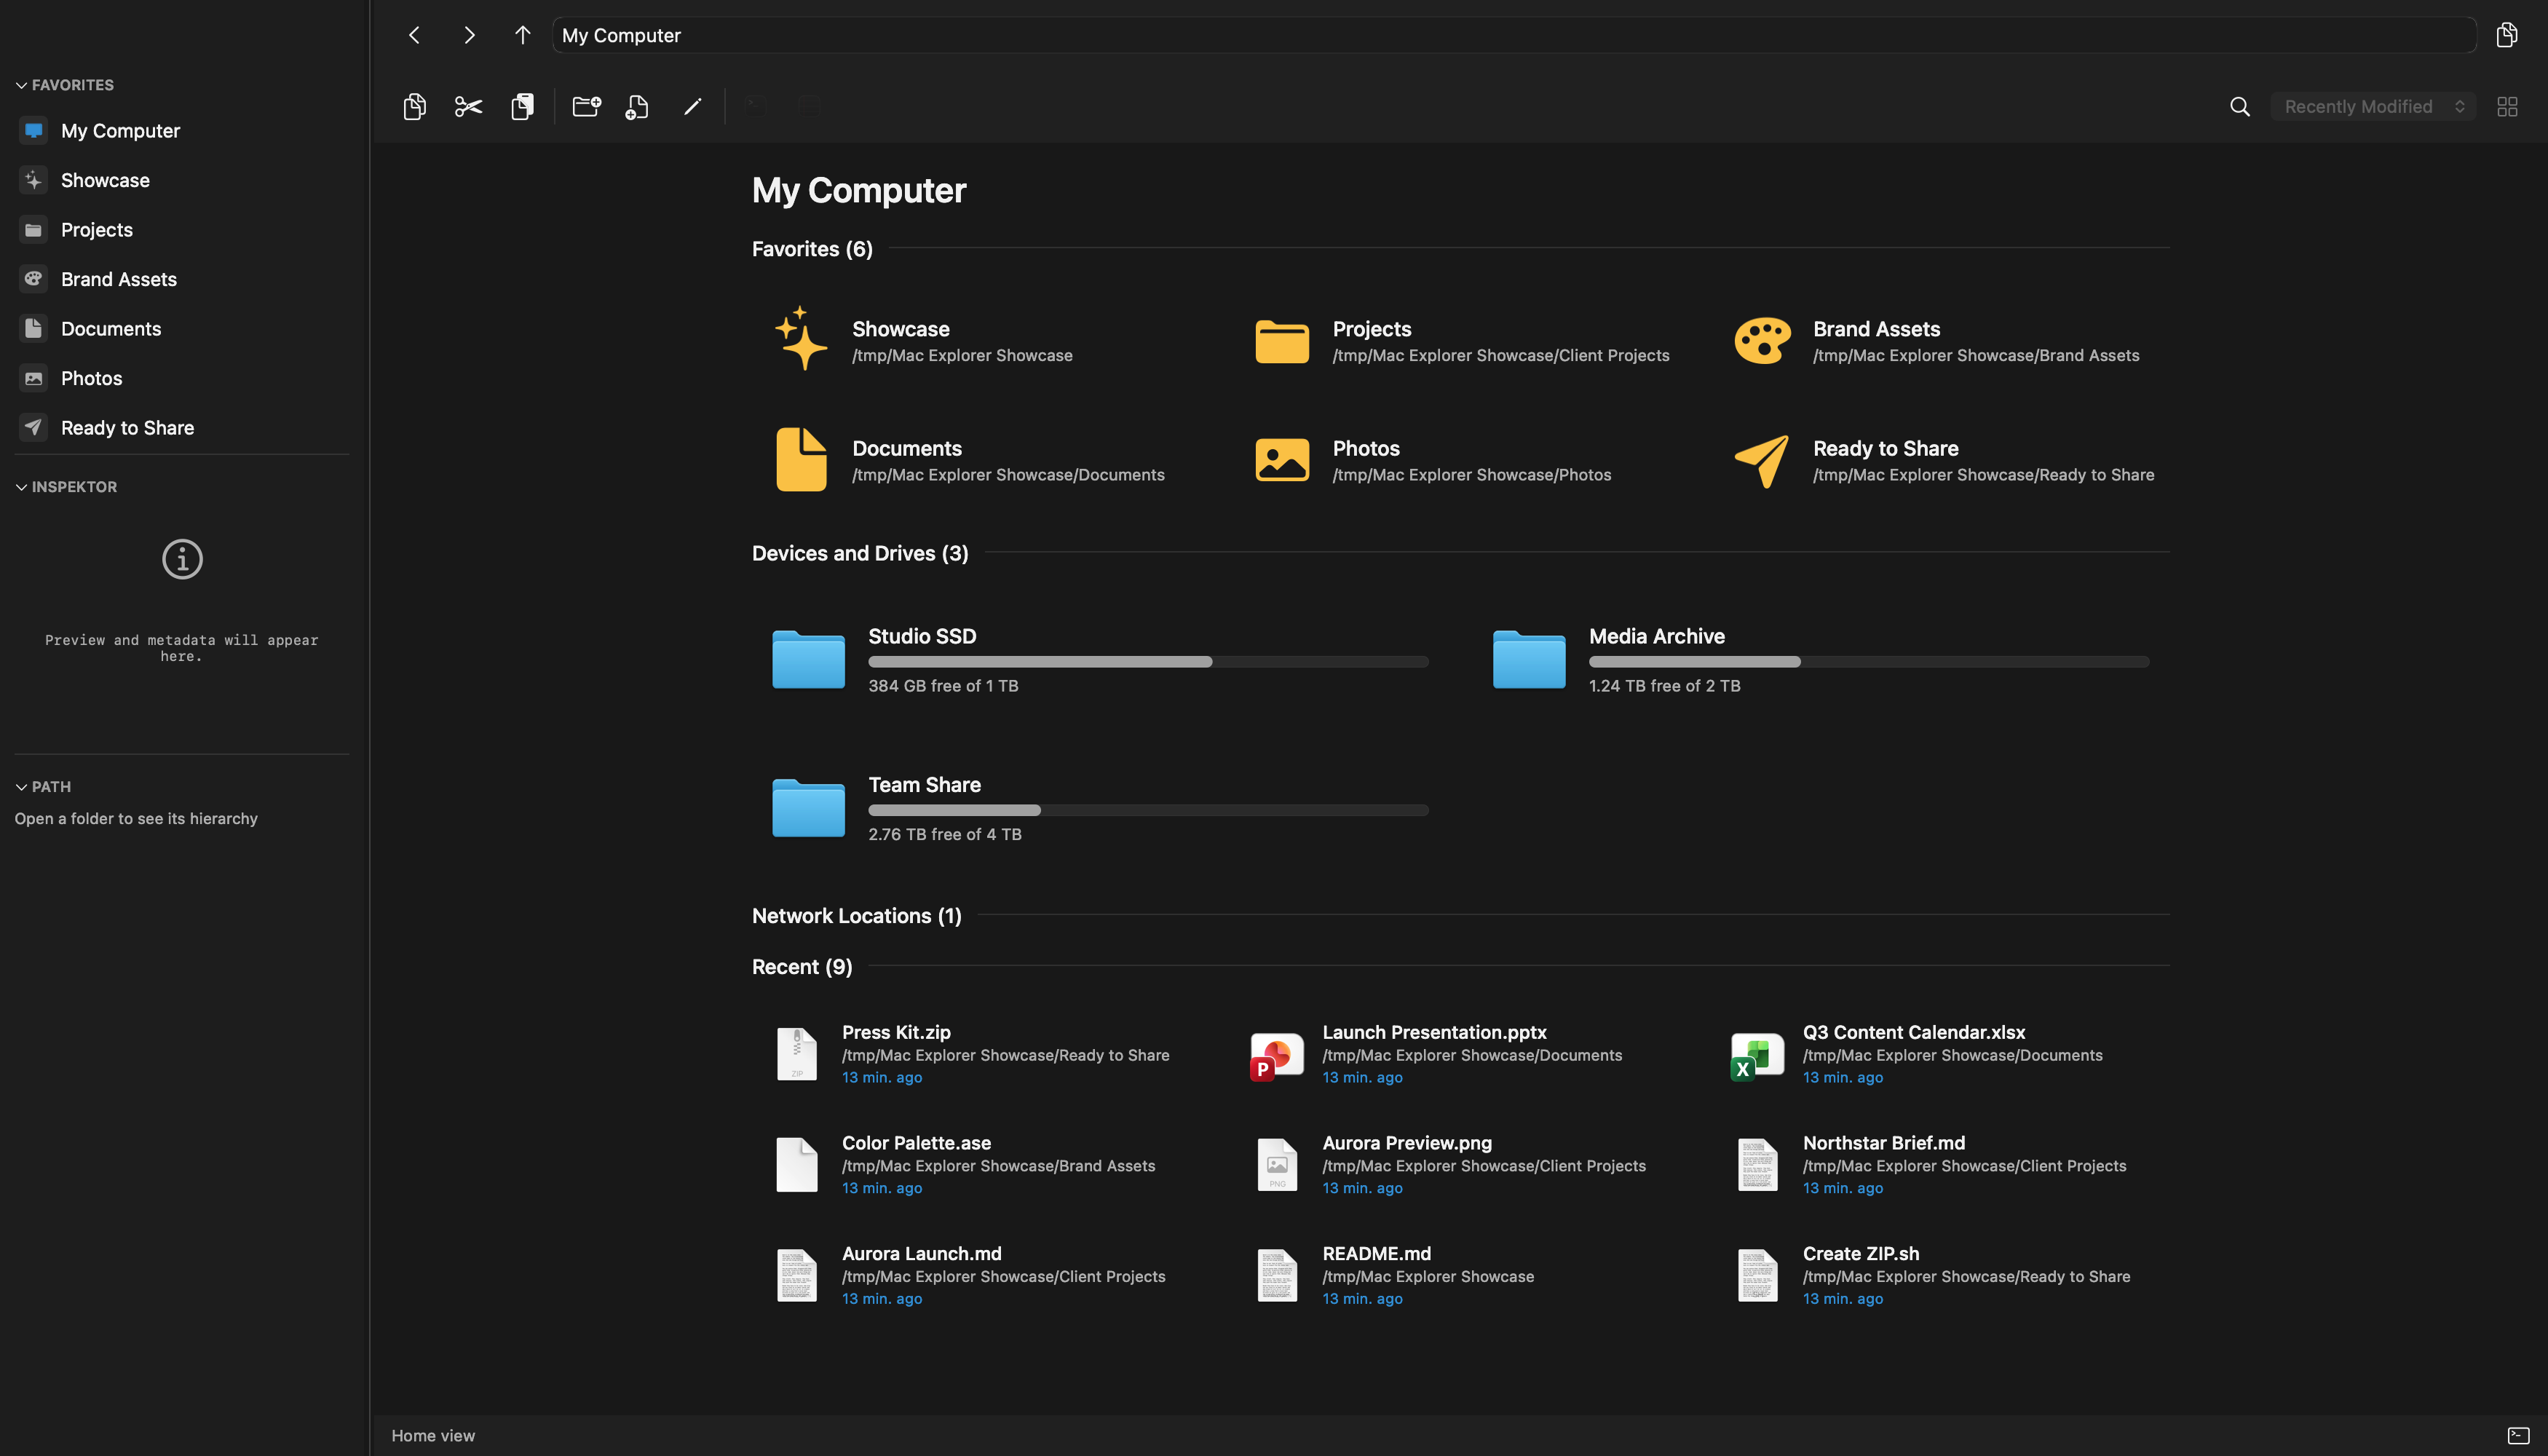This screenshot has width=2548, height=1456.
Task: Collapse the Recent (9) group header
Action: click(802, 967)
